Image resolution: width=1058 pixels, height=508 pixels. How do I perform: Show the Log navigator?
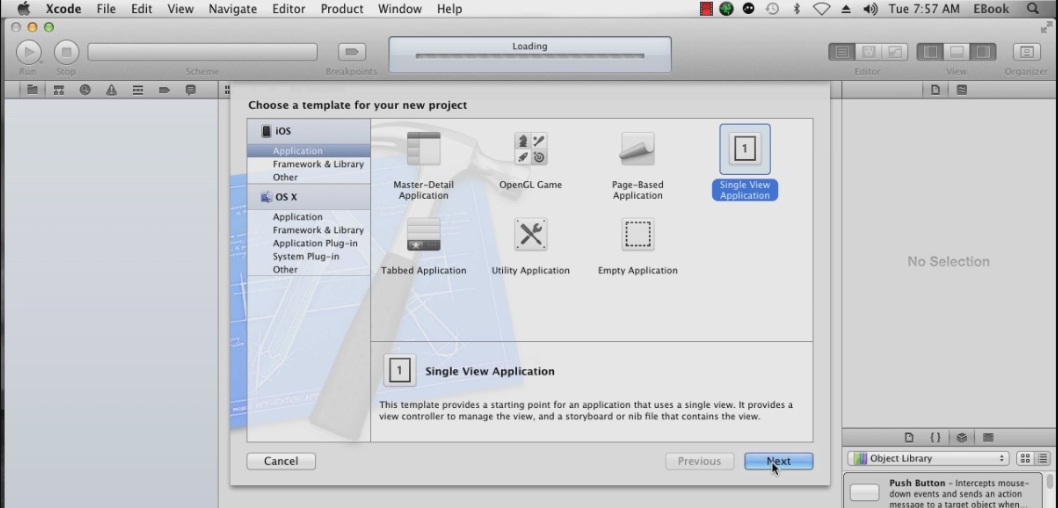(x=190, y=90)
